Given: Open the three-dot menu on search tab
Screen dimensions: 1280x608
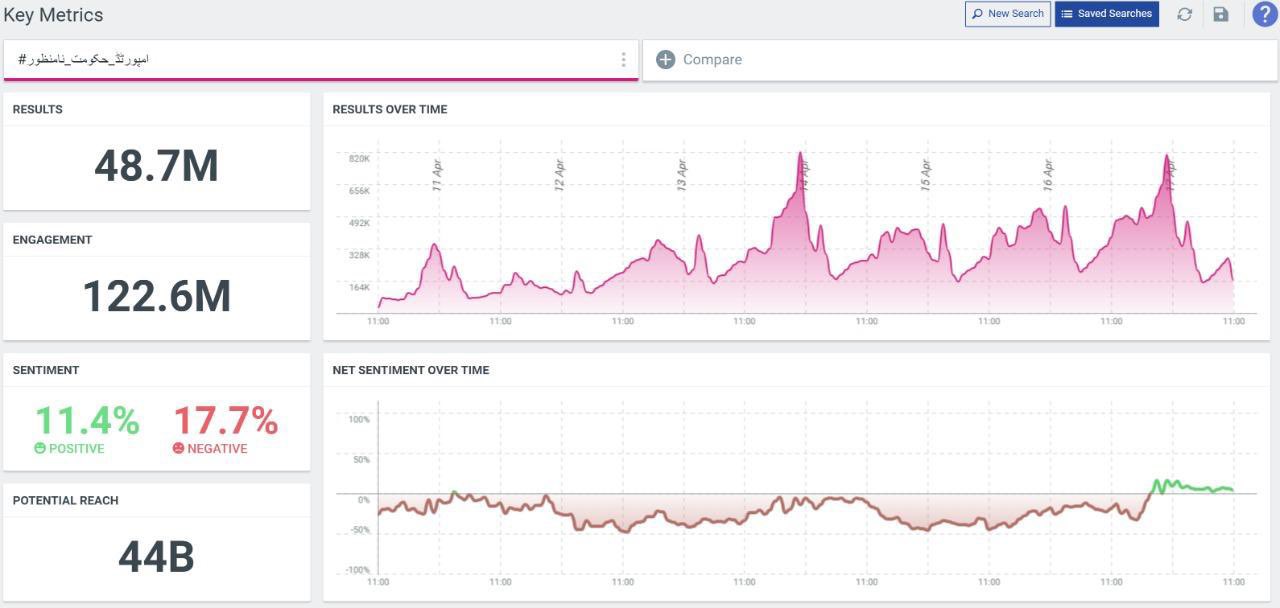Looking at the screenshot, I should tap(623, 60).
